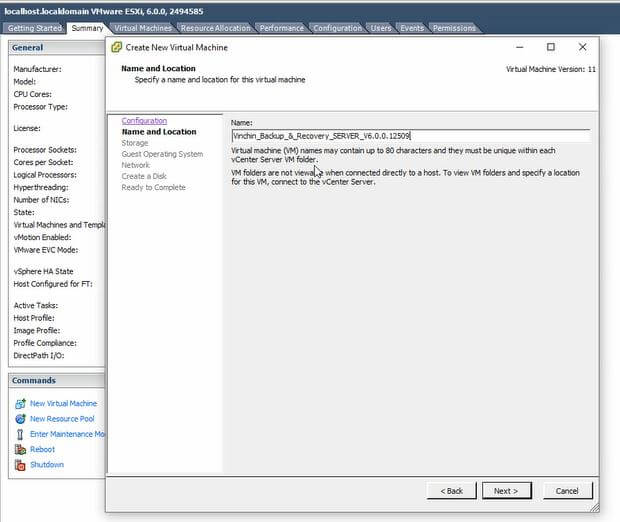Click the Reboot command icon
Screen dimensions: 620x522
pyautogui.click(x=20, y=449)
